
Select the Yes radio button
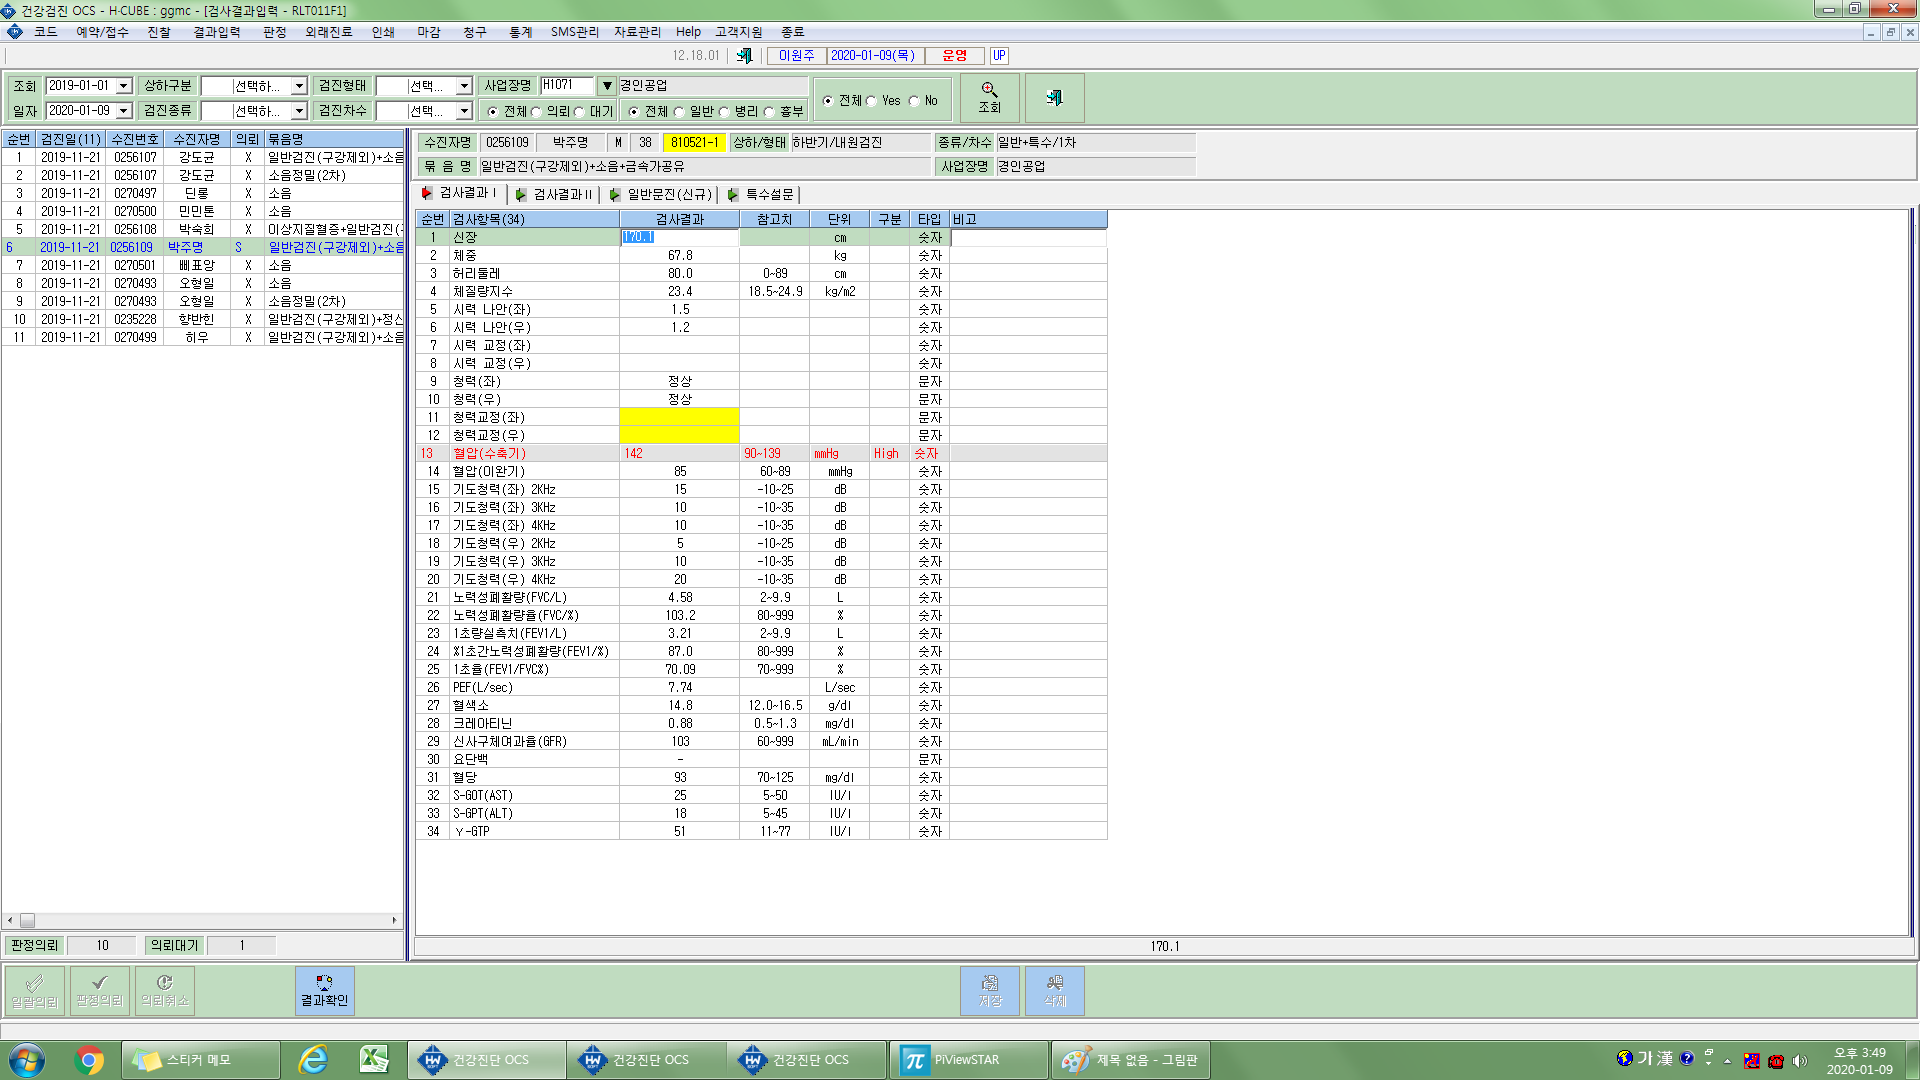click(x=871, y=101)
